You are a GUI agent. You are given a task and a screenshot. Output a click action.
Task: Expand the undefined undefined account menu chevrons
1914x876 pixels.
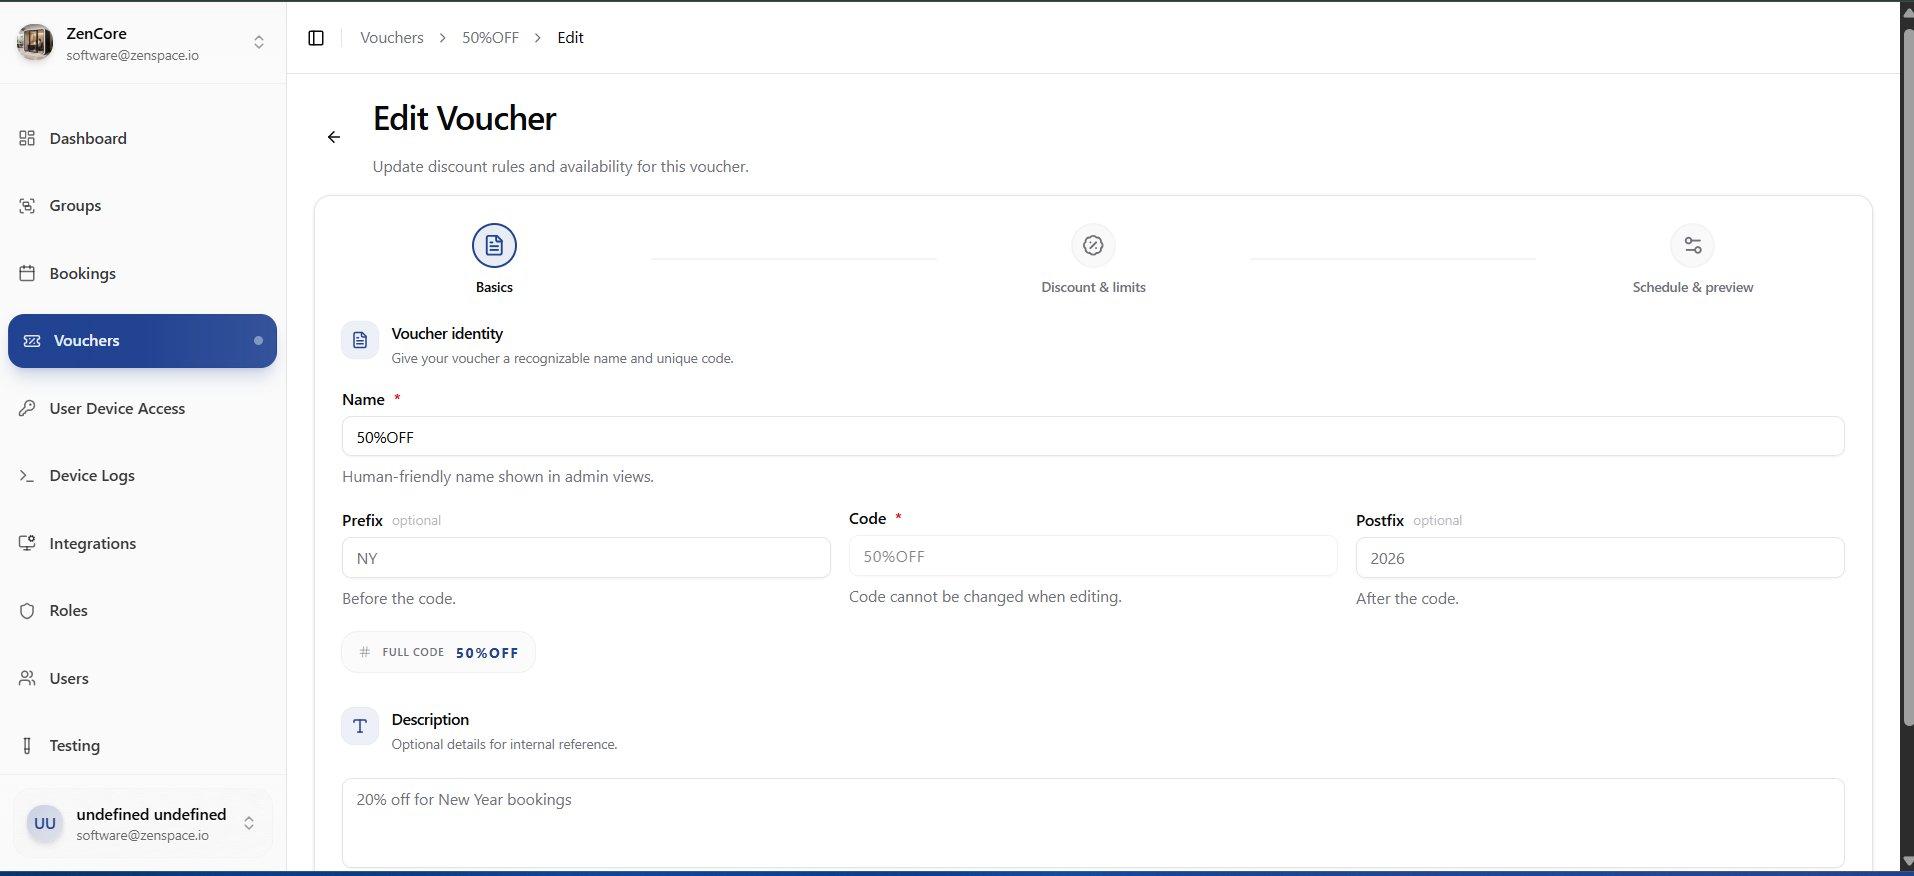pyautogui.click(x=249, y=823)
